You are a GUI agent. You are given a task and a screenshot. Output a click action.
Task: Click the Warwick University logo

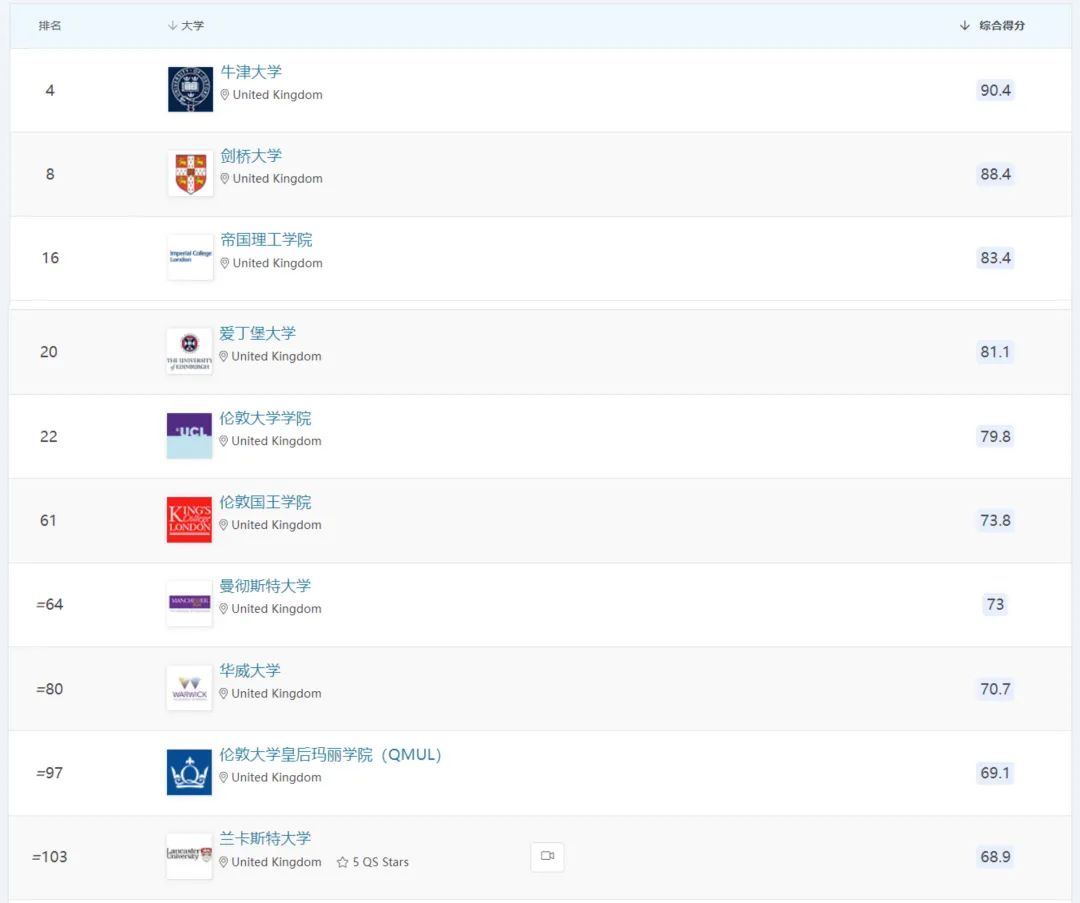point(189,688)
